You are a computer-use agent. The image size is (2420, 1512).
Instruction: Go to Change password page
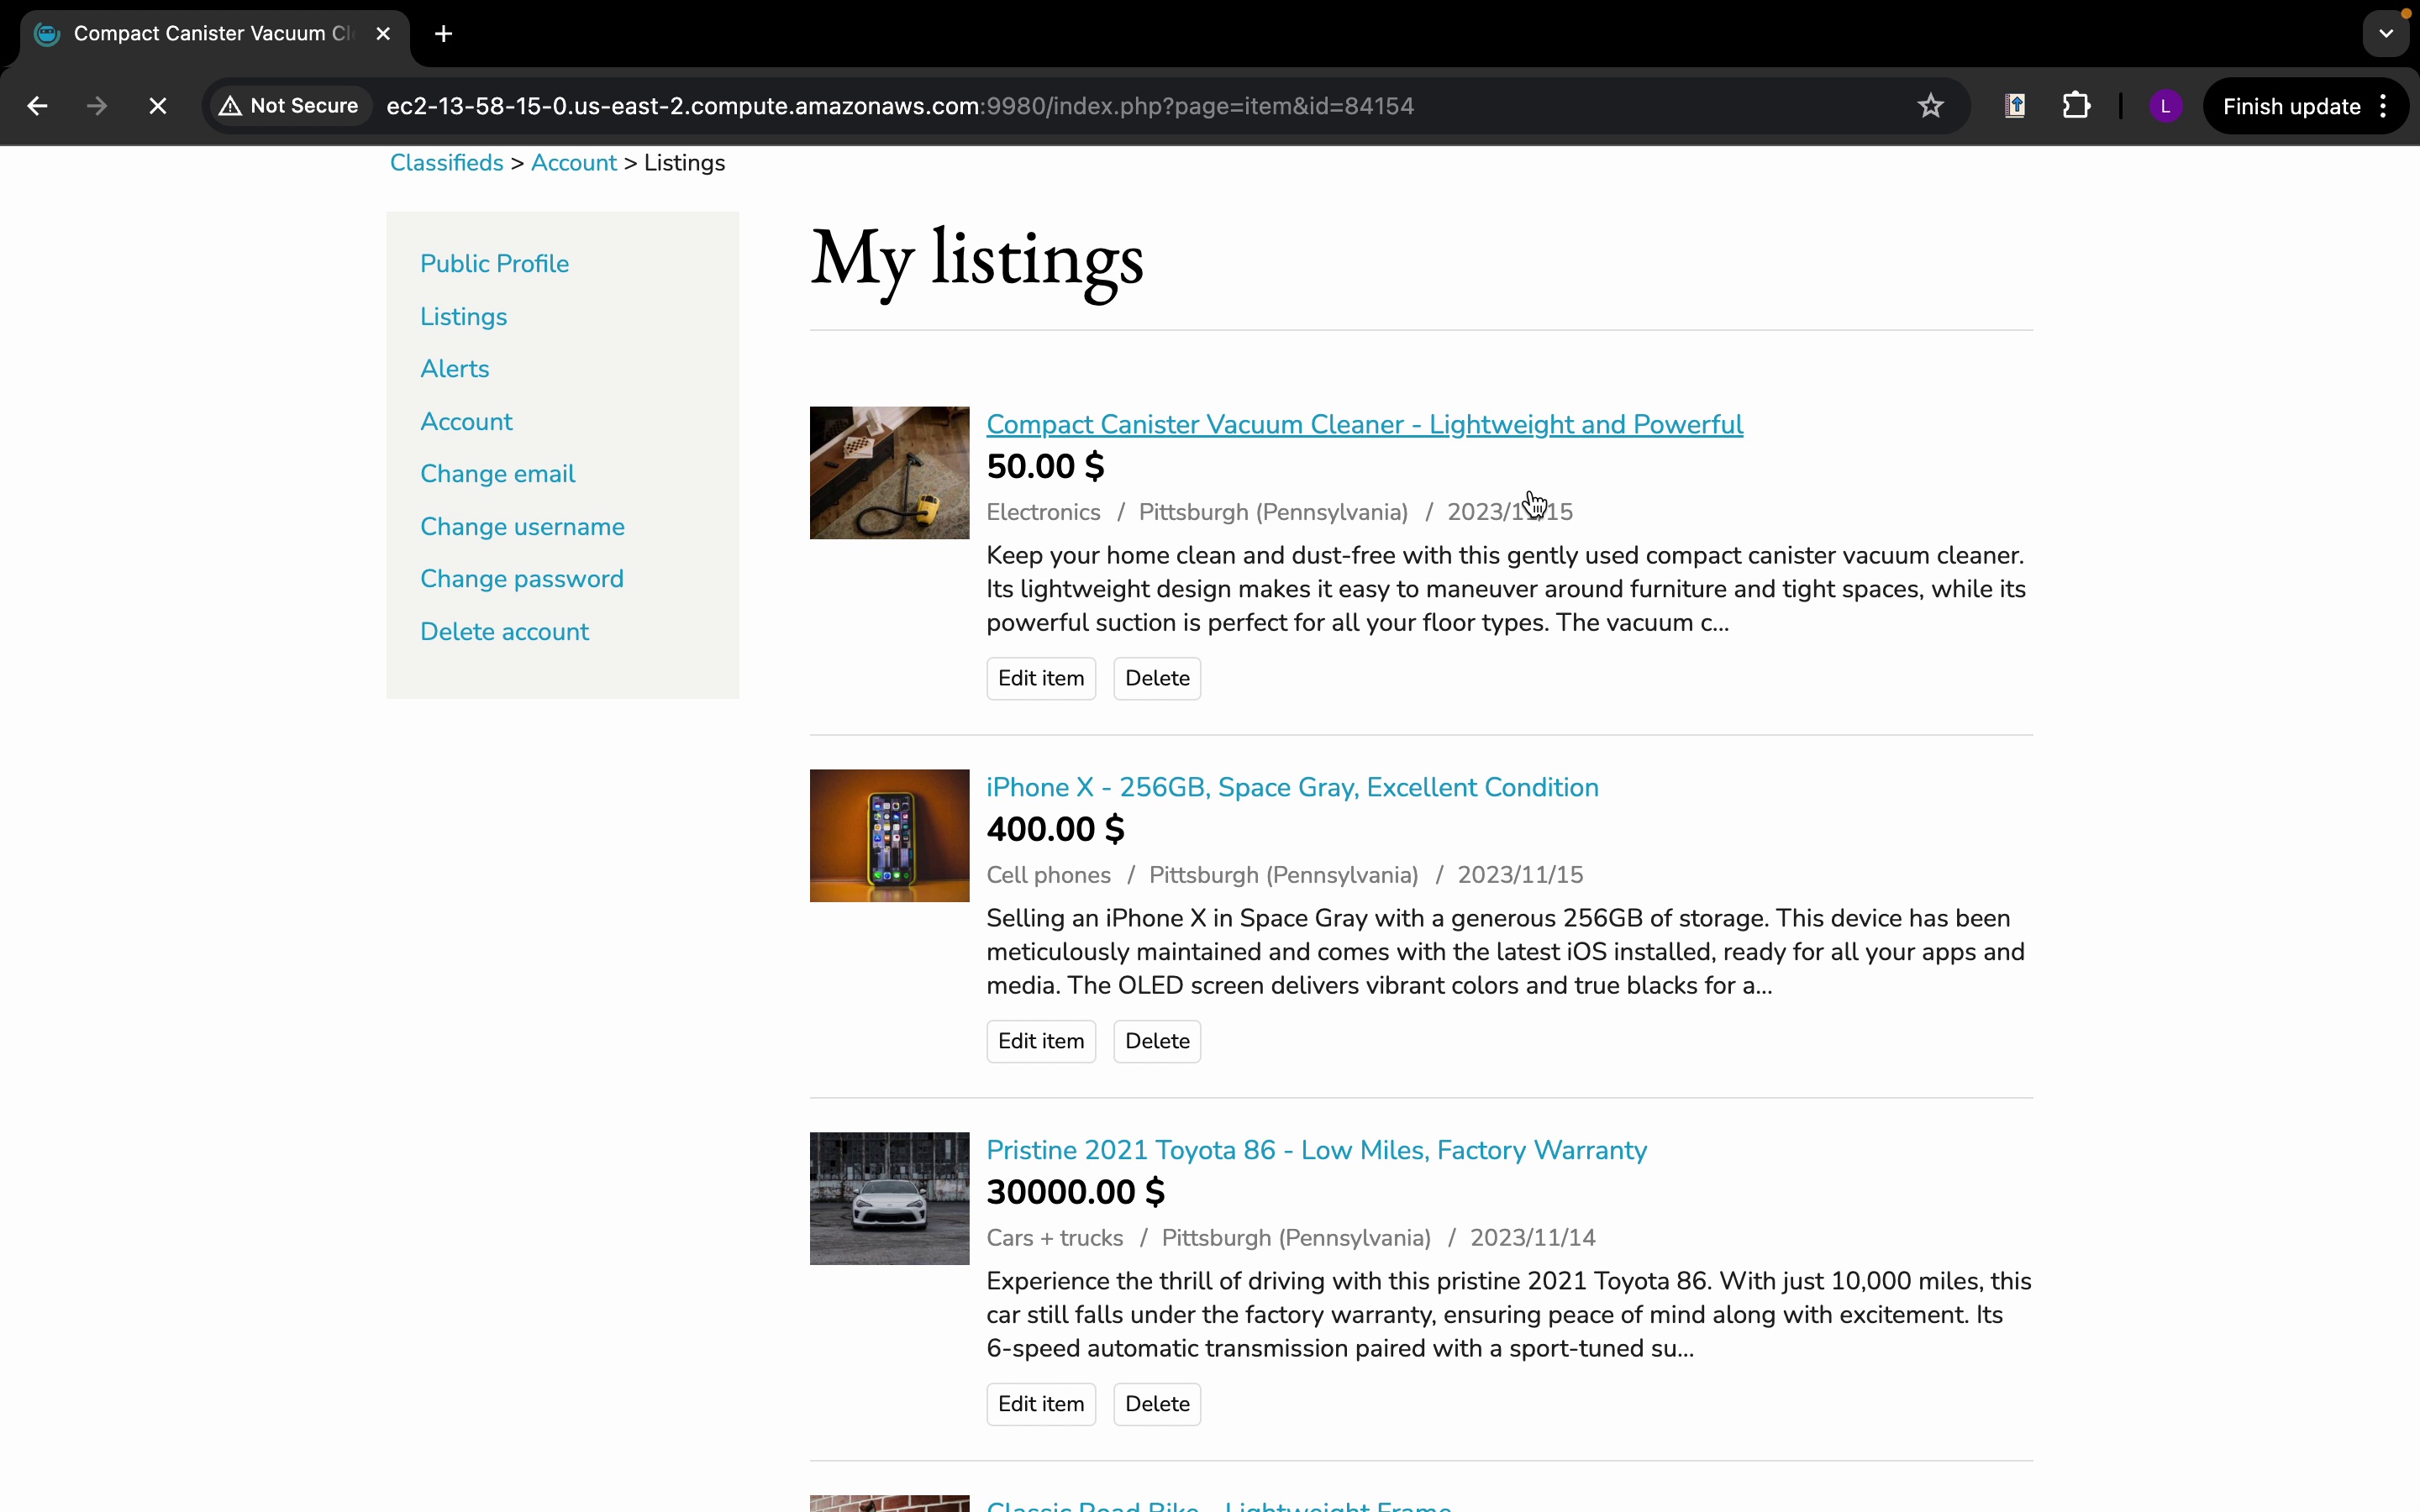pos(521,579)
